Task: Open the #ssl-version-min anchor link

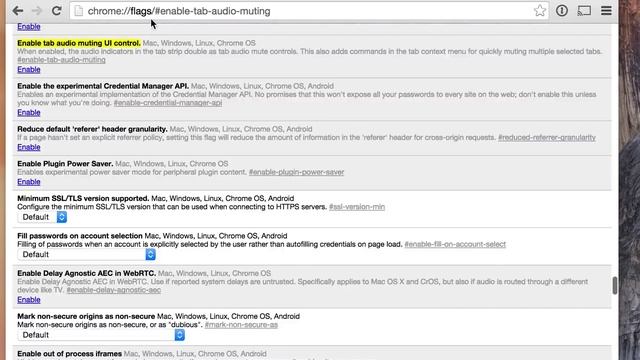Action: [357, 207]
